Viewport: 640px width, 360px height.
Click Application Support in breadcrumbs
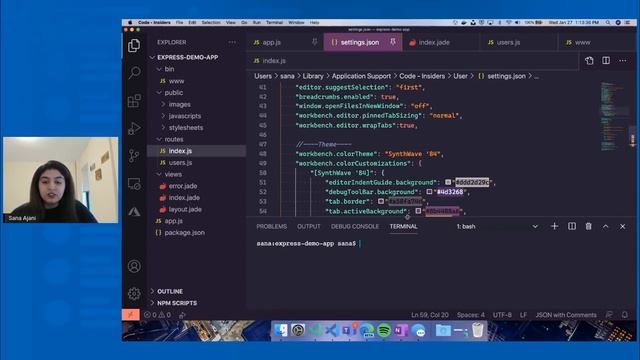[x=361, y=76]
